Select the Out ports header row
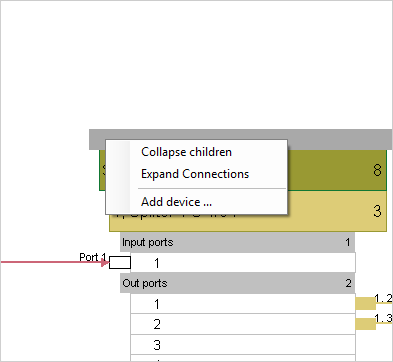393x362 pixels. [x=237, y=283]
